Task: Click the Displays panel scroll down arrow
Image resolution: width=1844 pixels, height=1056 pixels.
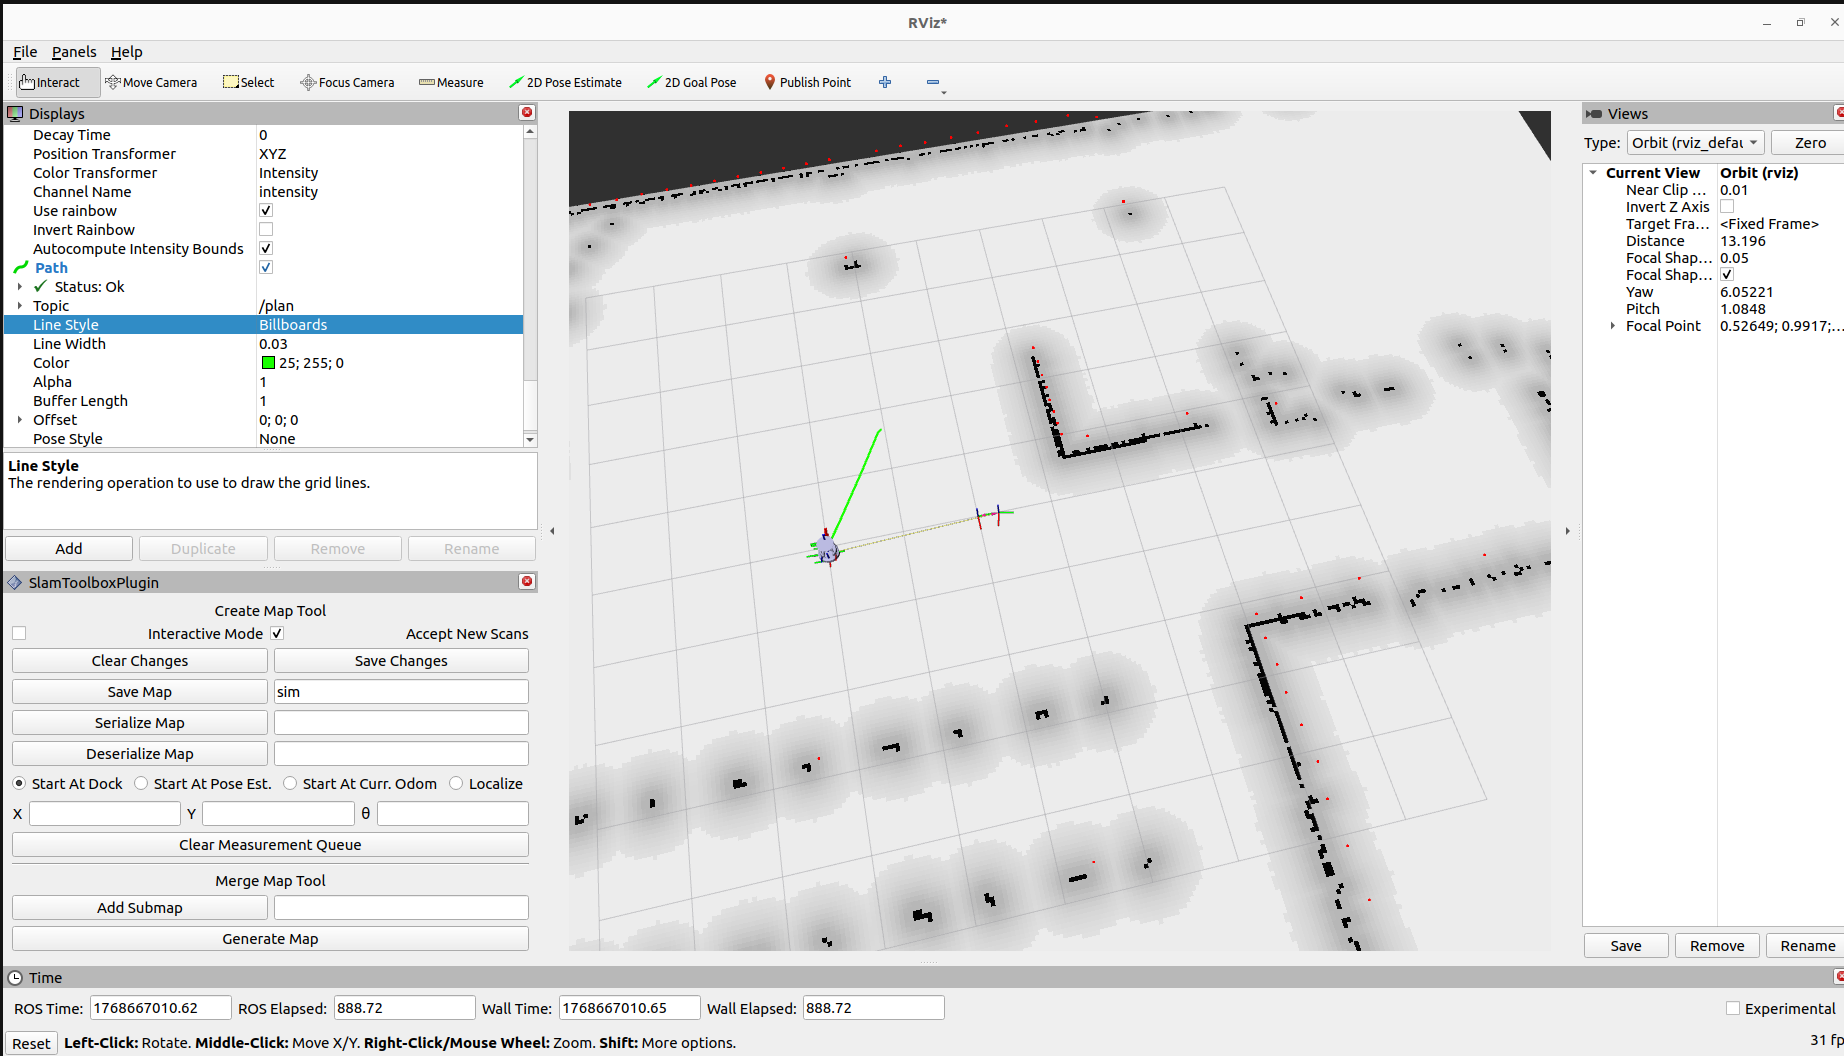Action: (530, 440)
